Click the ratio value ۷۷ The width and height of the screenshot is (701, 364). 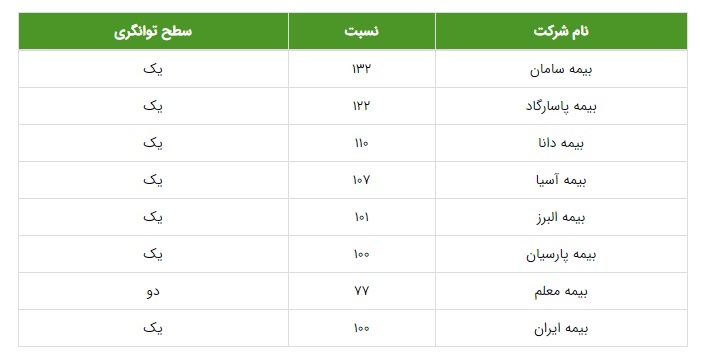point(362,291)
